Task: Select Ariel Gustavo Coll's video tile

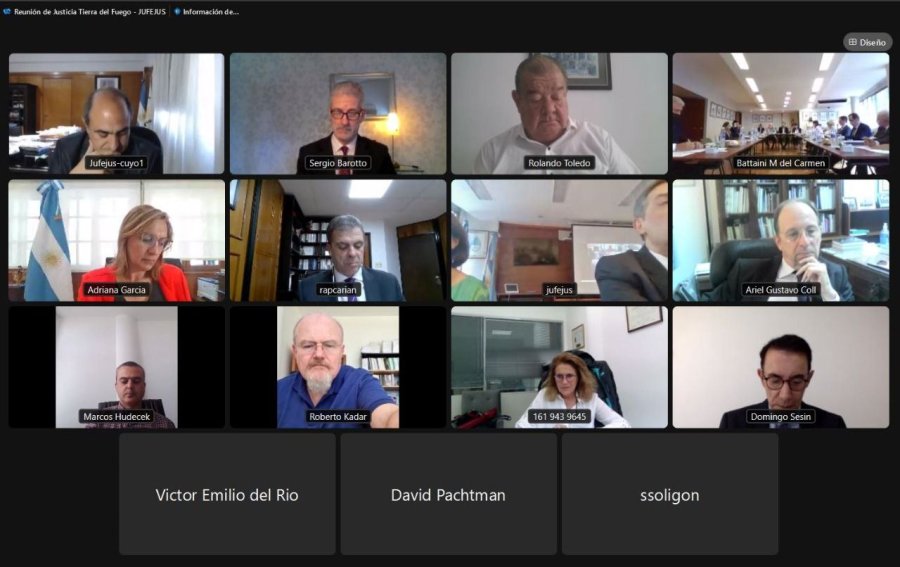Action: tap(781, 240)
